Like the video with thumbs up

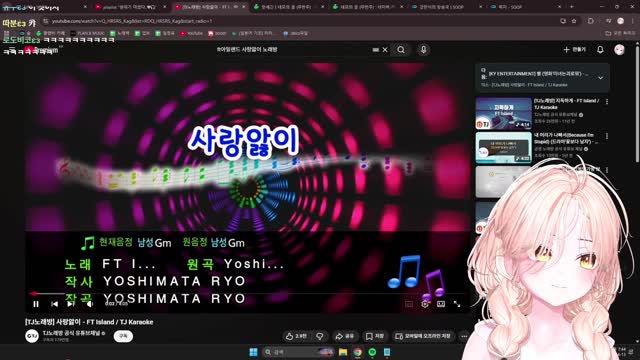[x=296, y=336]
